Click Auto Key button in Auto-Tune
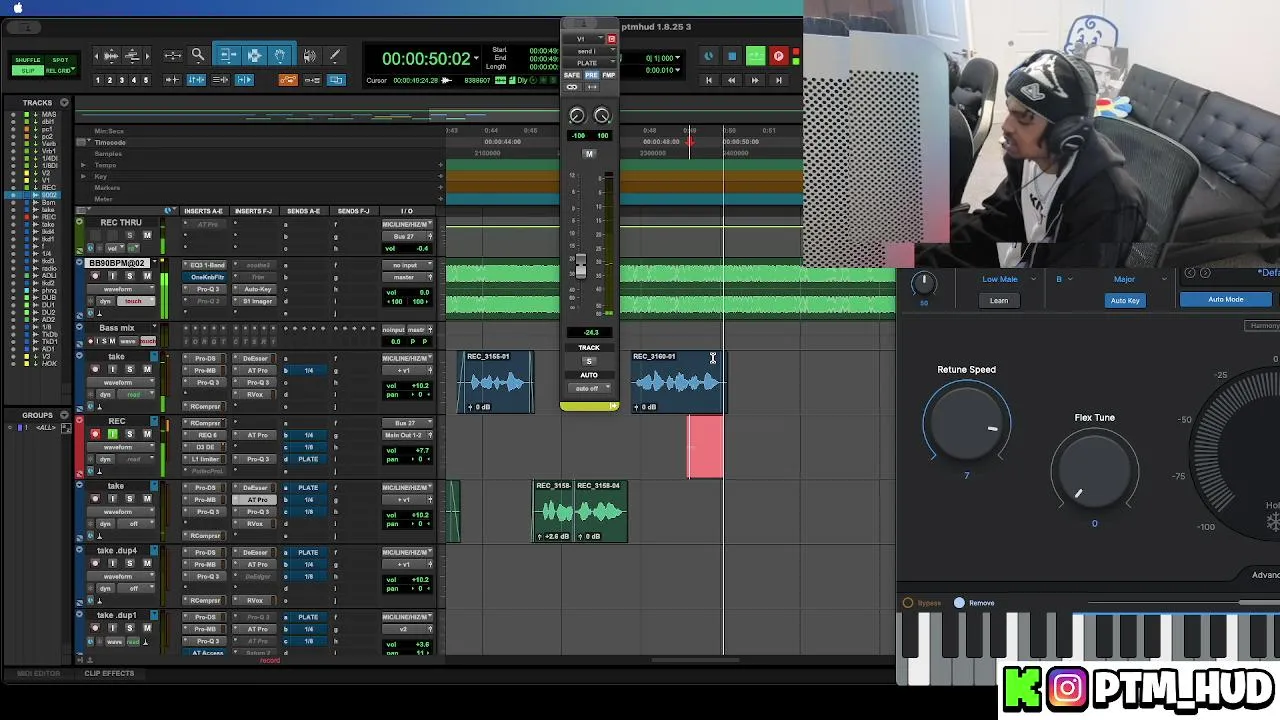Screen dimensions: 1280x720 [x=1125, y=300]
